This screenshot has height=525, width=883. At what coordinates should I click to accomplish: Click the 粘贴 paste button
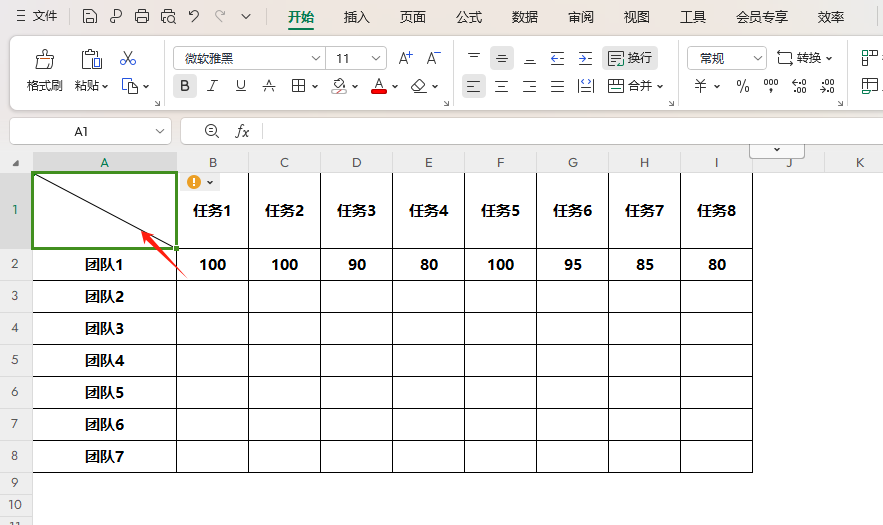(91, 70)
